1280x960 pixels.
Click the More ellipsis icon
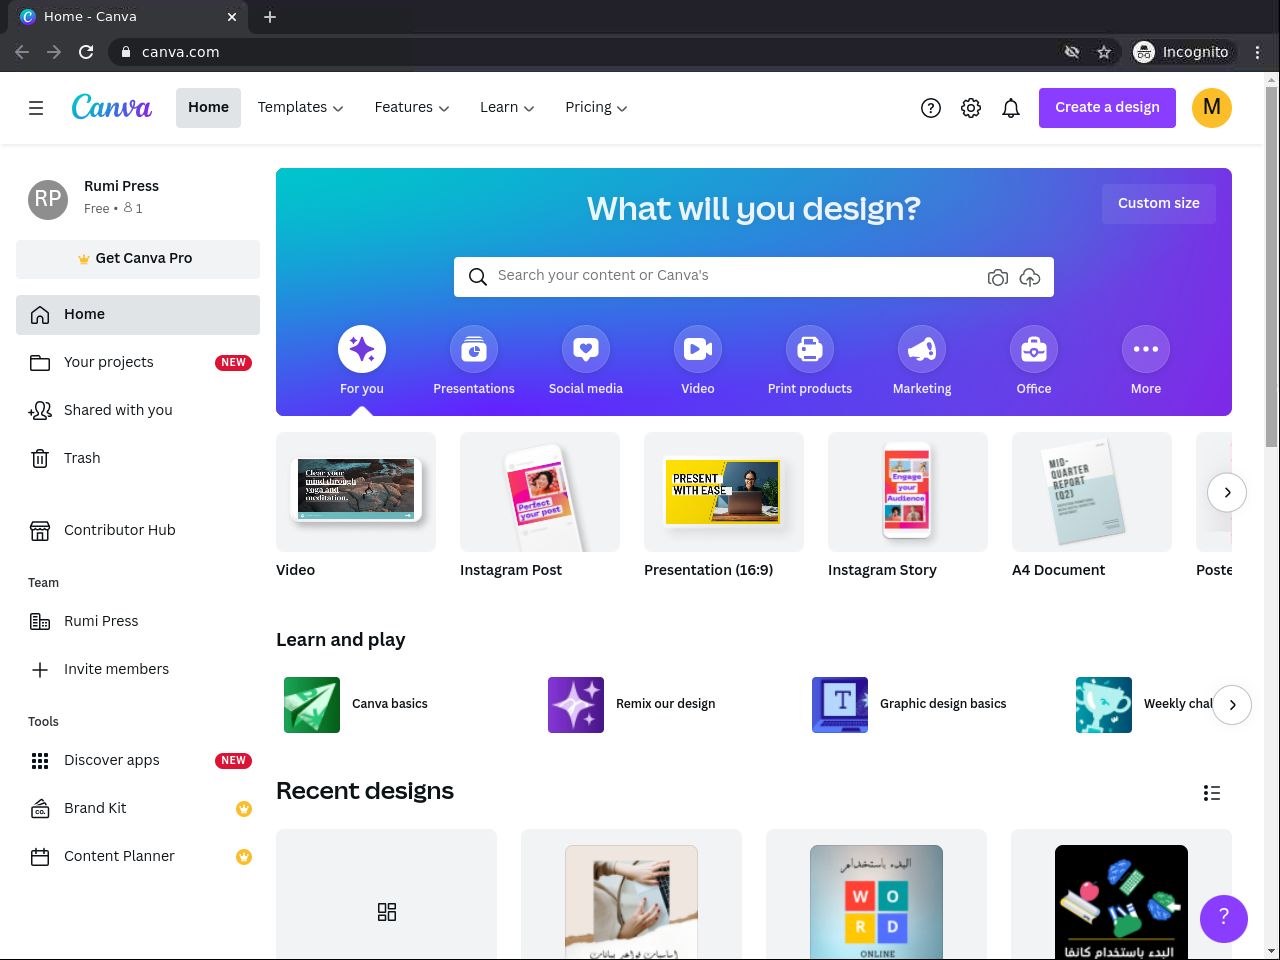[1146, 349]
